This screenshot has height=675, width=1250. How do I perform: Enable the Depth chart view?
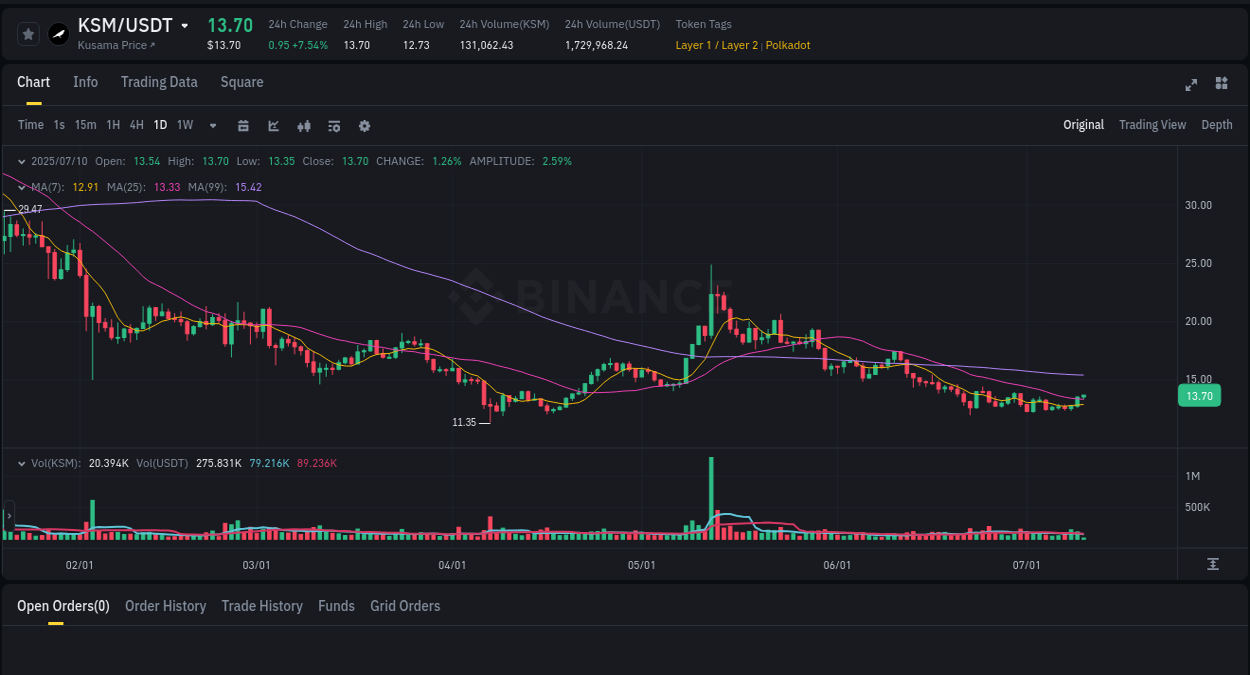tap(1216, 125)
